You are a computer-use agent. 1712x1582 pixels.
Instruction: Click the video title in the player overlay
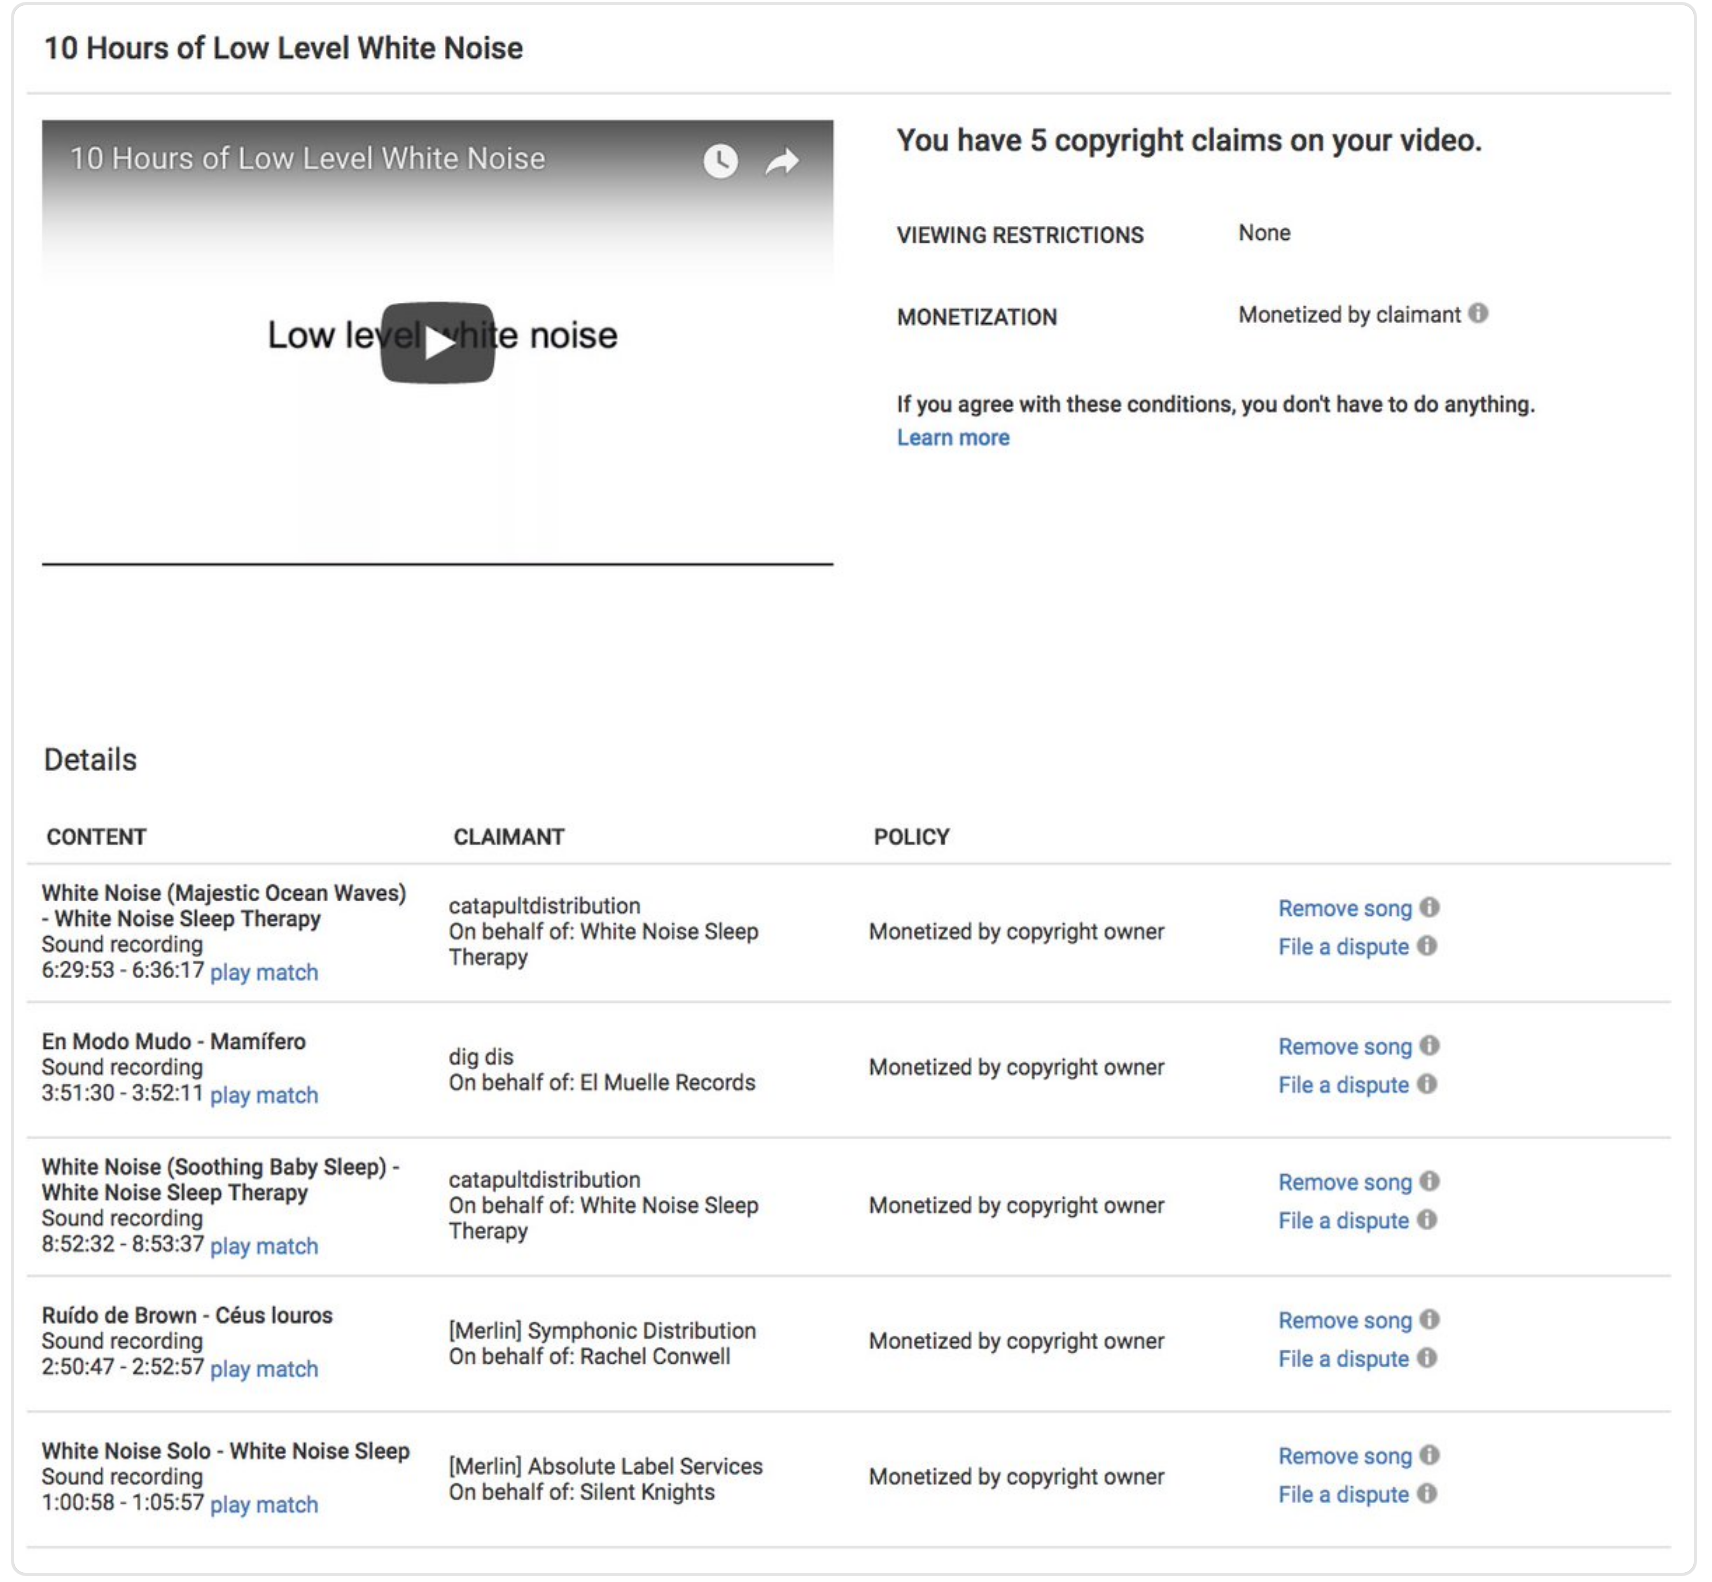point(307,159)
